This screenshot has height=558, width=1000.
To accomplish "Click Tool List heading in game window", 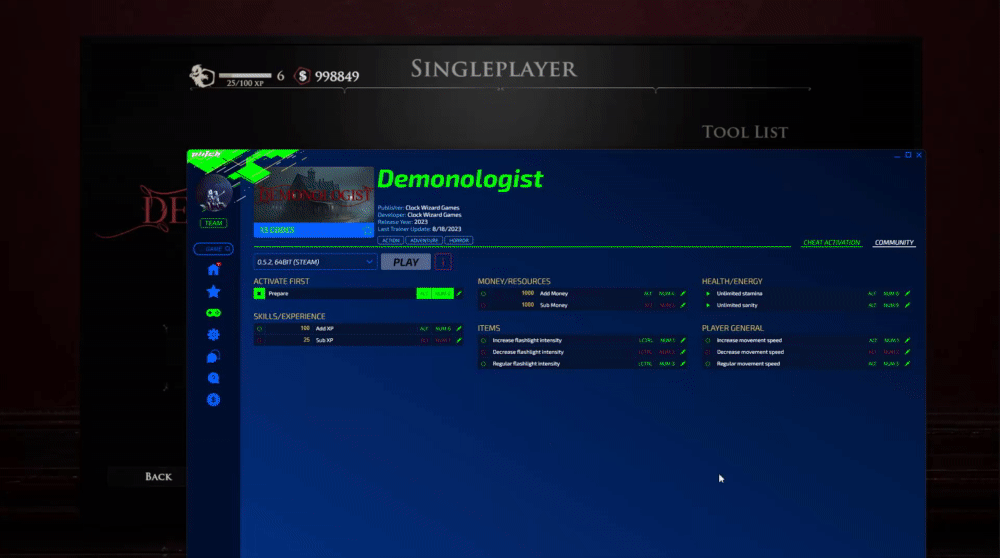I will point(745,132).
